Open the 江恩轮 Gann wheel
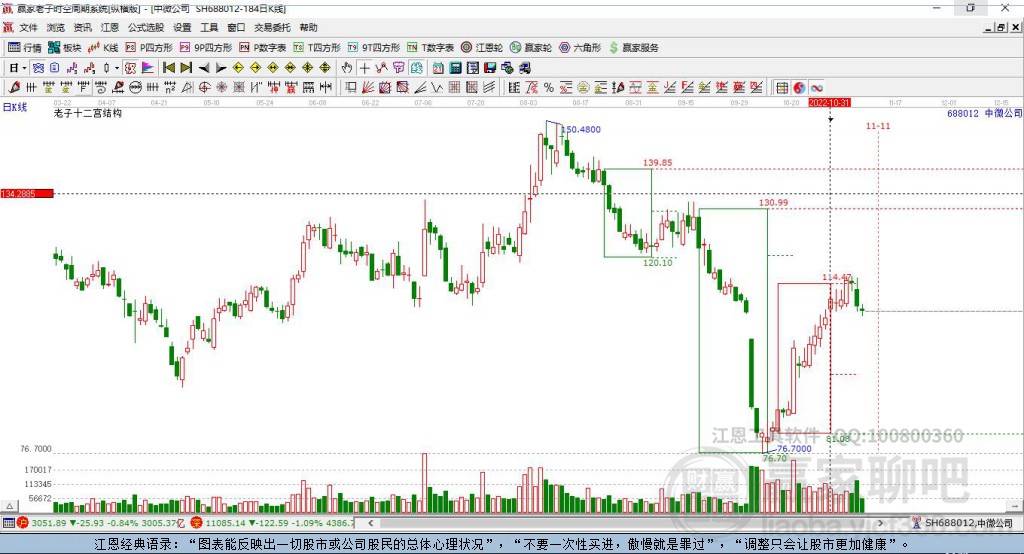Screen dimensions: 1024x554 (482, 48)
